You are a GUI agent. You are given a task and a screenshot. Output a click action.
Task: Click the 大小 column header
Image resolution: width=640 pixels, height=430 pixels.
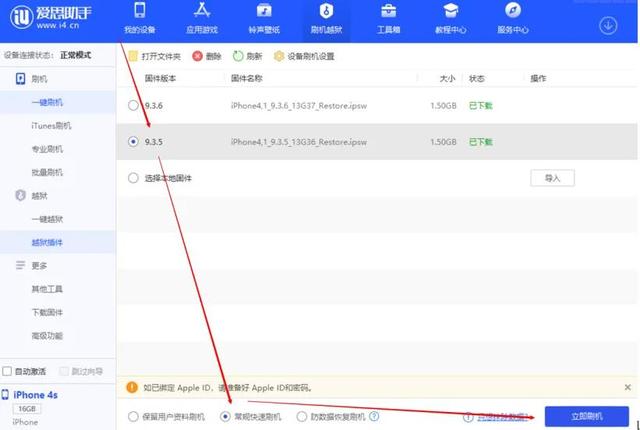[447, 78]
